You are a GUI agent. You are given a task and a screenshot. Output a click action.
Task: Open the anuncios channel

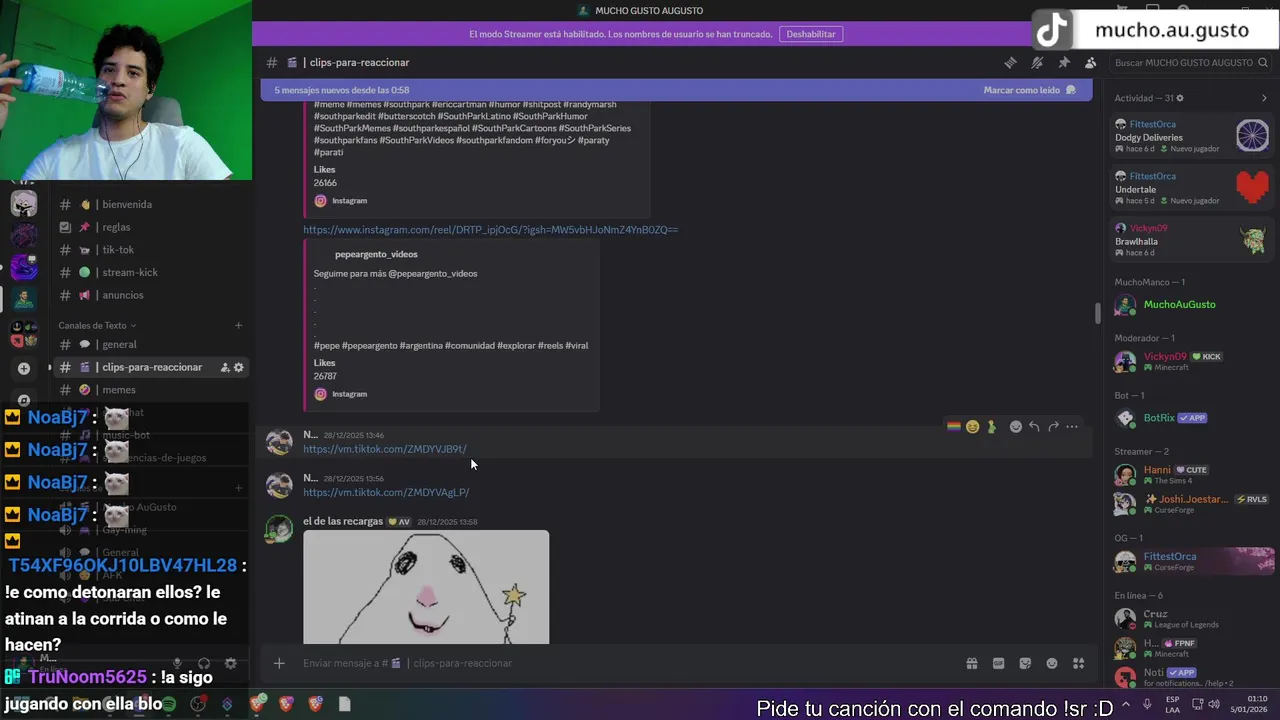(x=151, y=295)
